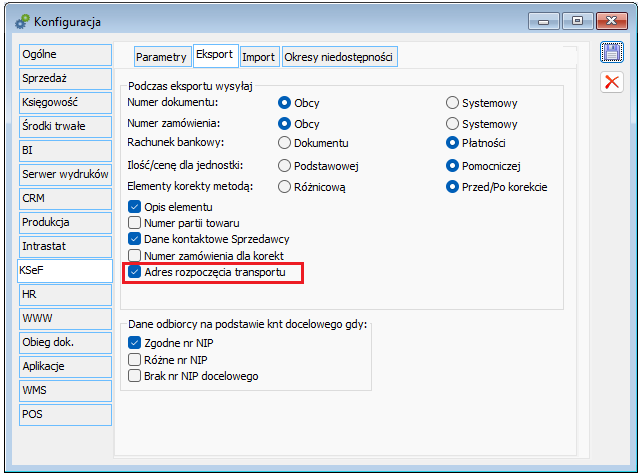Open the Okresy niedostępności tab
The height and width of the screenshot is (476, 641).
point(338,57)
